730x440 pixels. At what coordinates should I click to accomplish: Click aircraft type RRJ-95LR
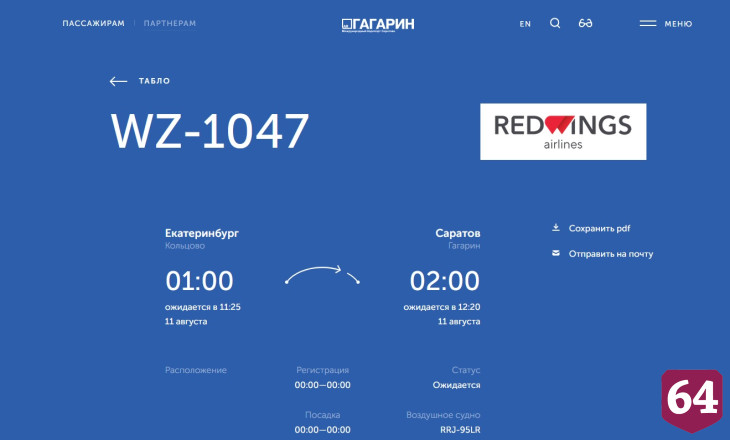[460, 430]
